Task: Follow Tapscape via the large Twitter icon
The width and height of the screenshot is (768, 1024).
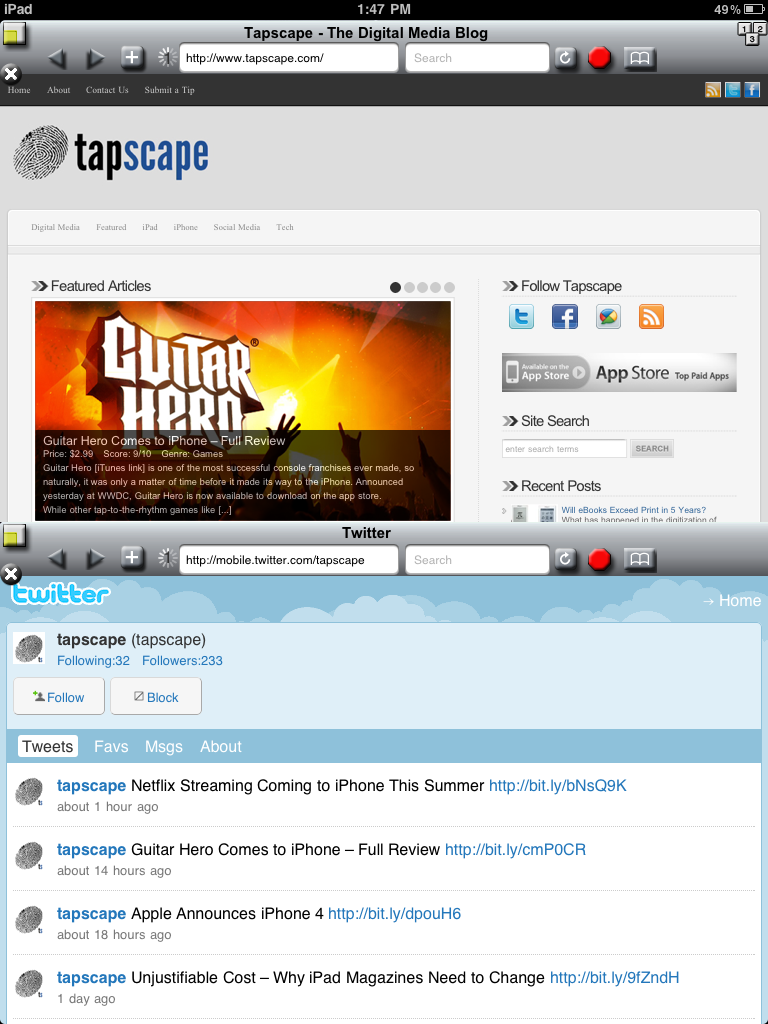Action: point(521,317)
